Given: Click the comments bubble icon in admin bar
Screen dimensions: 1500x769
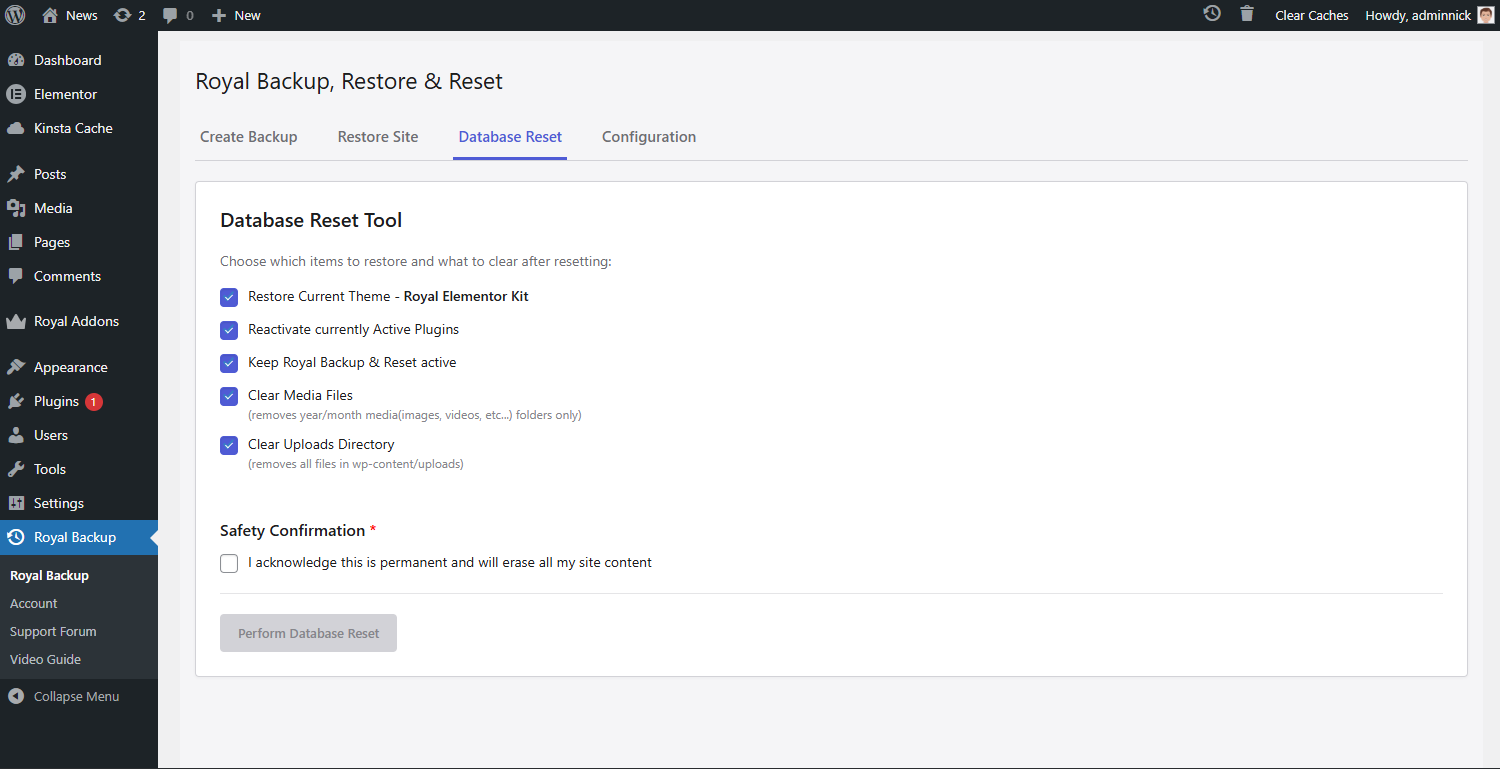Looking at the screenshot, I should click(171, 15).
